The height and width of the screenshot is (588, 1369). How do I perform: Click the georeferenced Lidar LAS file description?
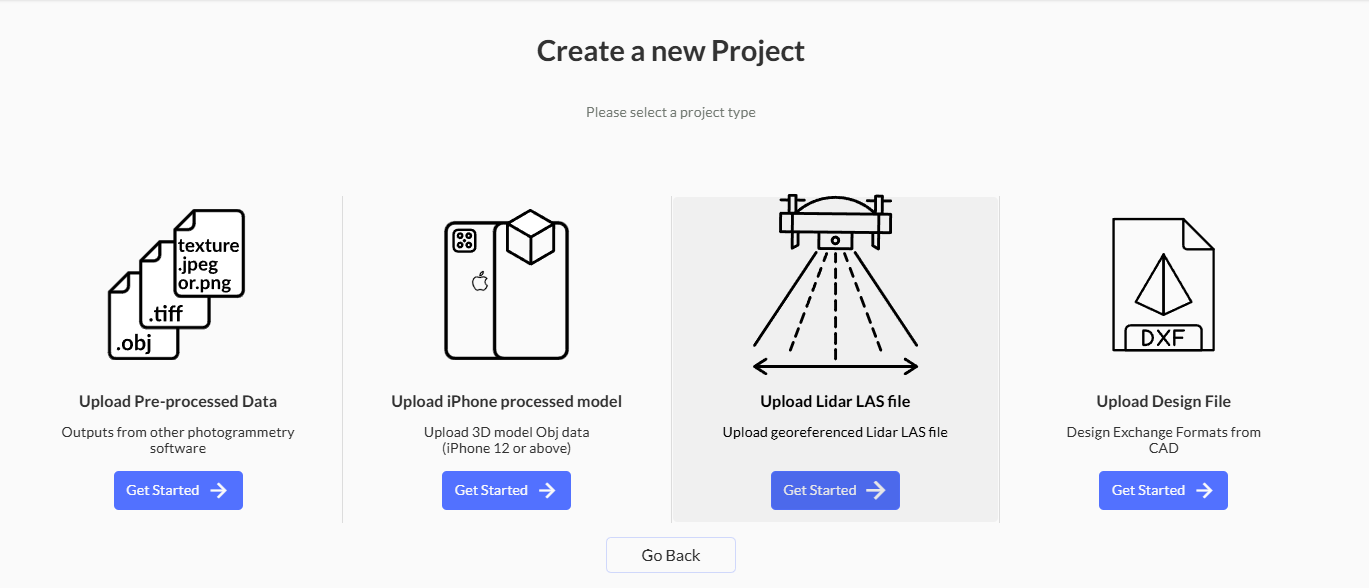(x=835, y=432)
